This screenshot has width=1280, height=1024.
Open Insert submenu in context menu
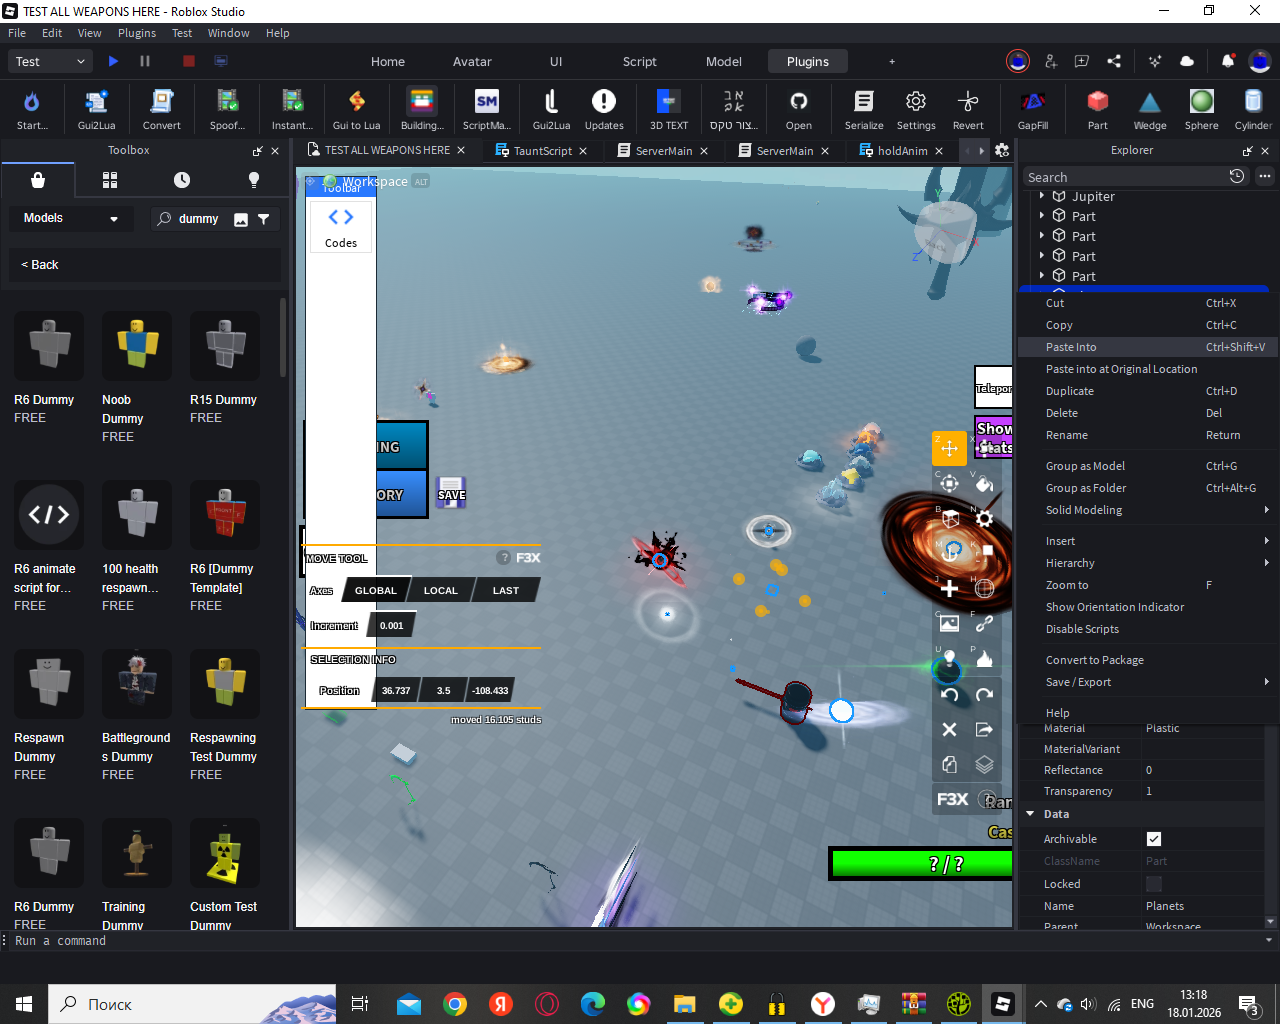click(x=1148, y=541)
